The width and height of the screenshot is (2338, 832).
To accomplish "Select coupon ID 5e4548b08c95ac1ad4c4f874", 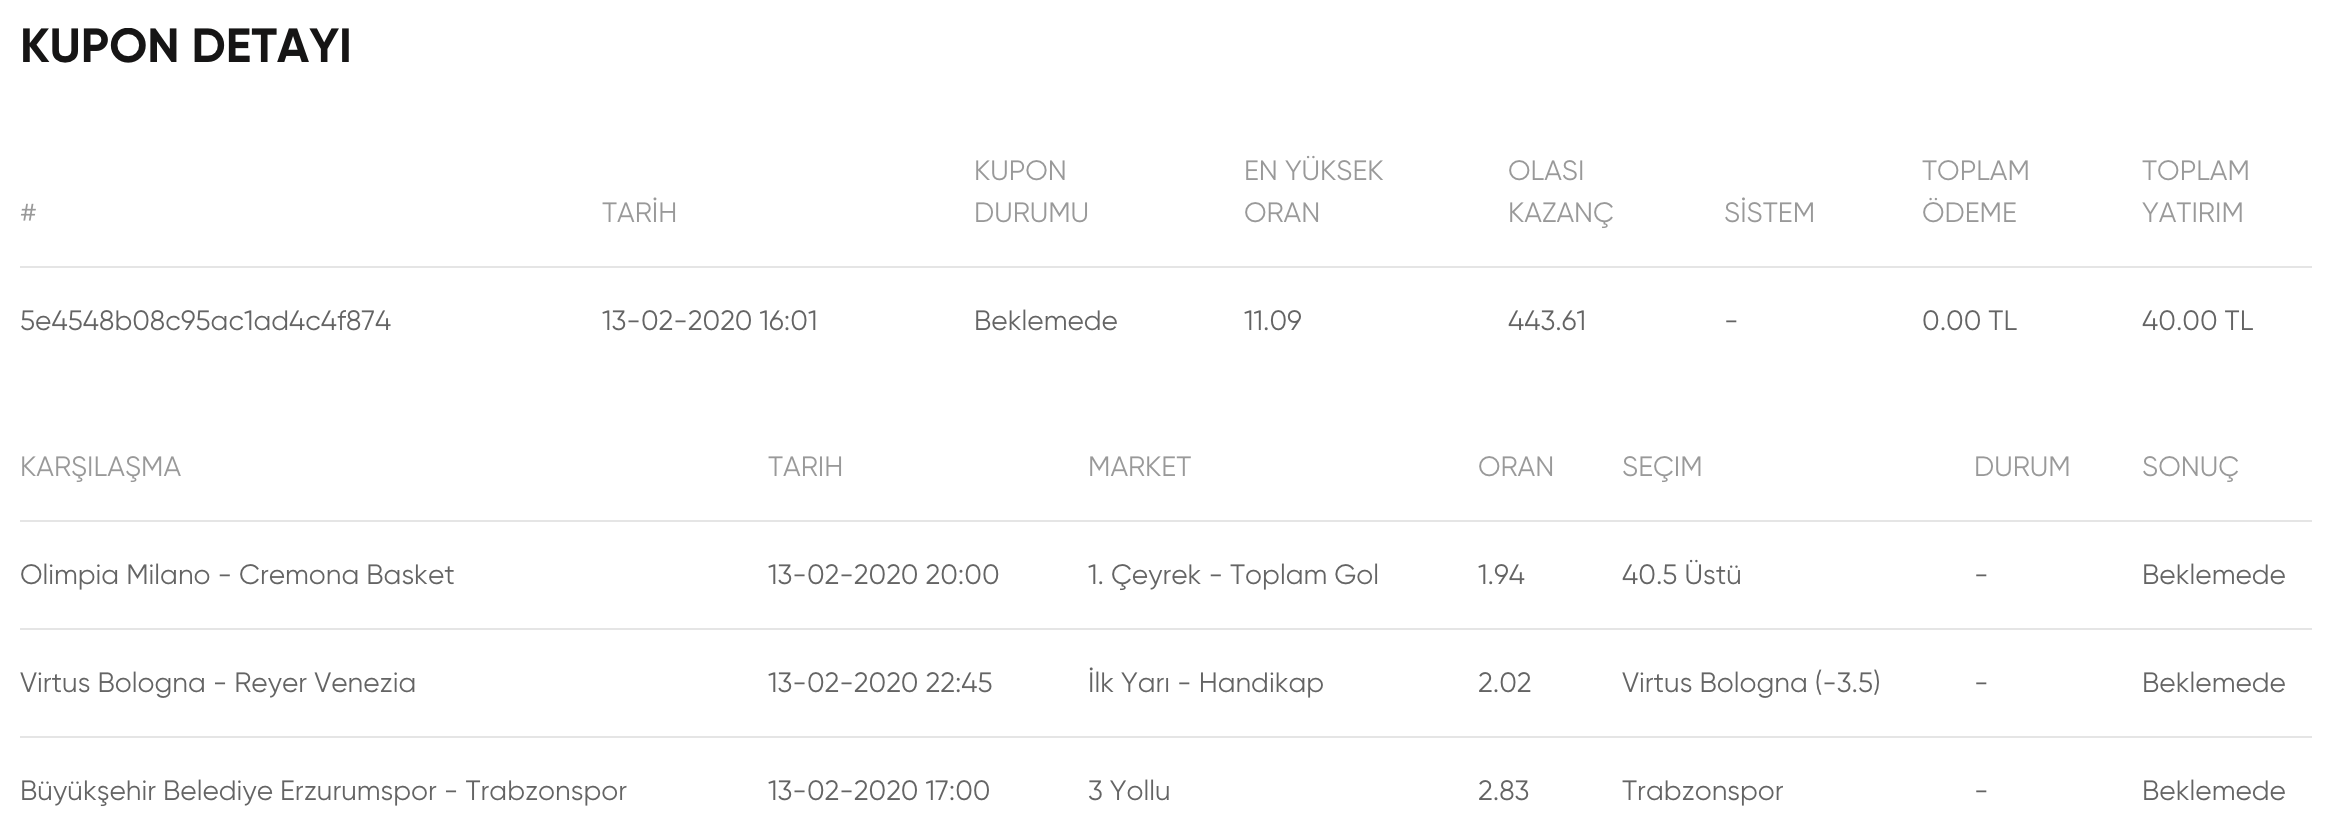I will click(205, 321).
